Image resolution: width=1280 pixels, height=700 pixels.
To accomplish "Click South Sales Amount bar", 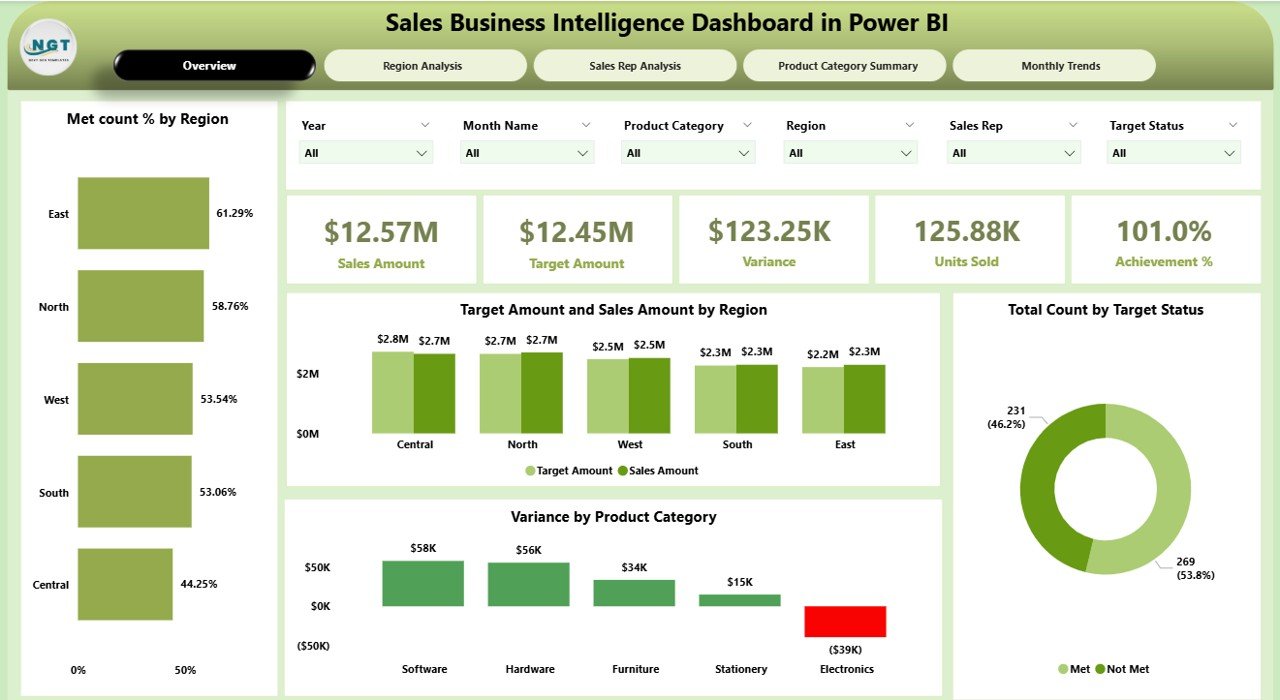I will click(757, 399).
